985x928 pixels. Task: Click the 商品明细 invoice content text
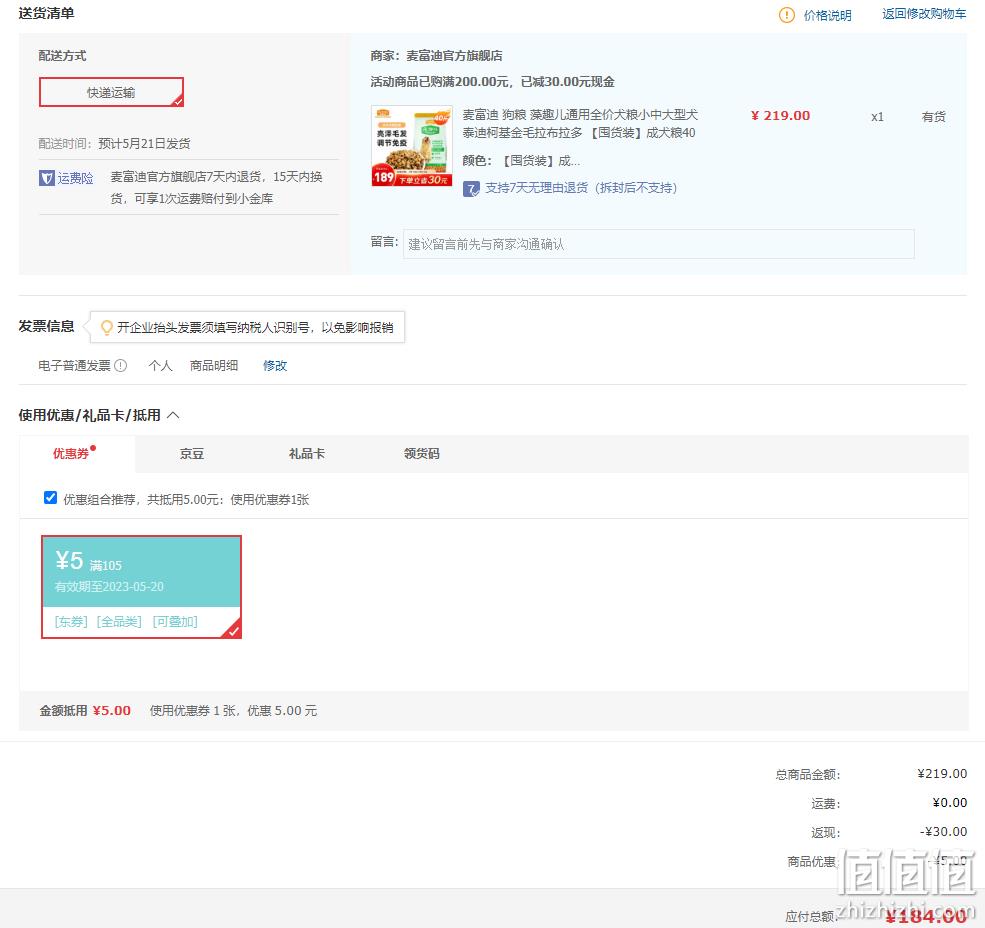(214, 366)
